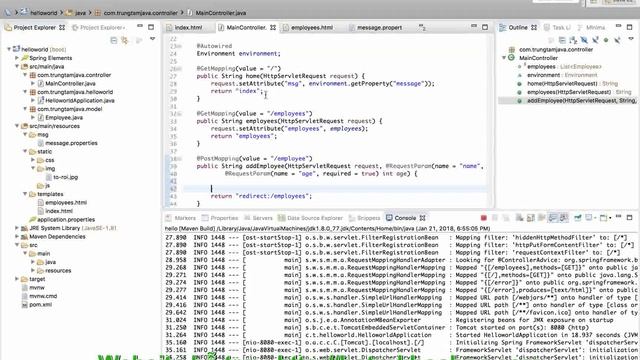Select application.properties file
The width and height of the screenshot is (640, 360).
(66, 220)
